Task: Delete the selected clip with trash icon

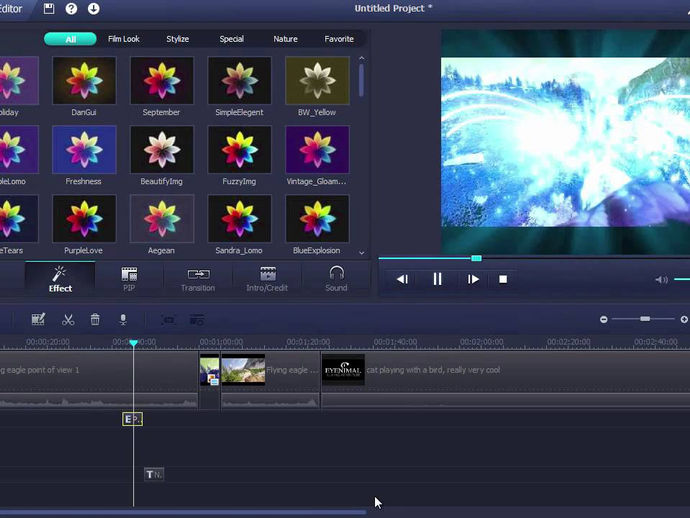Action: pos(95,320)
